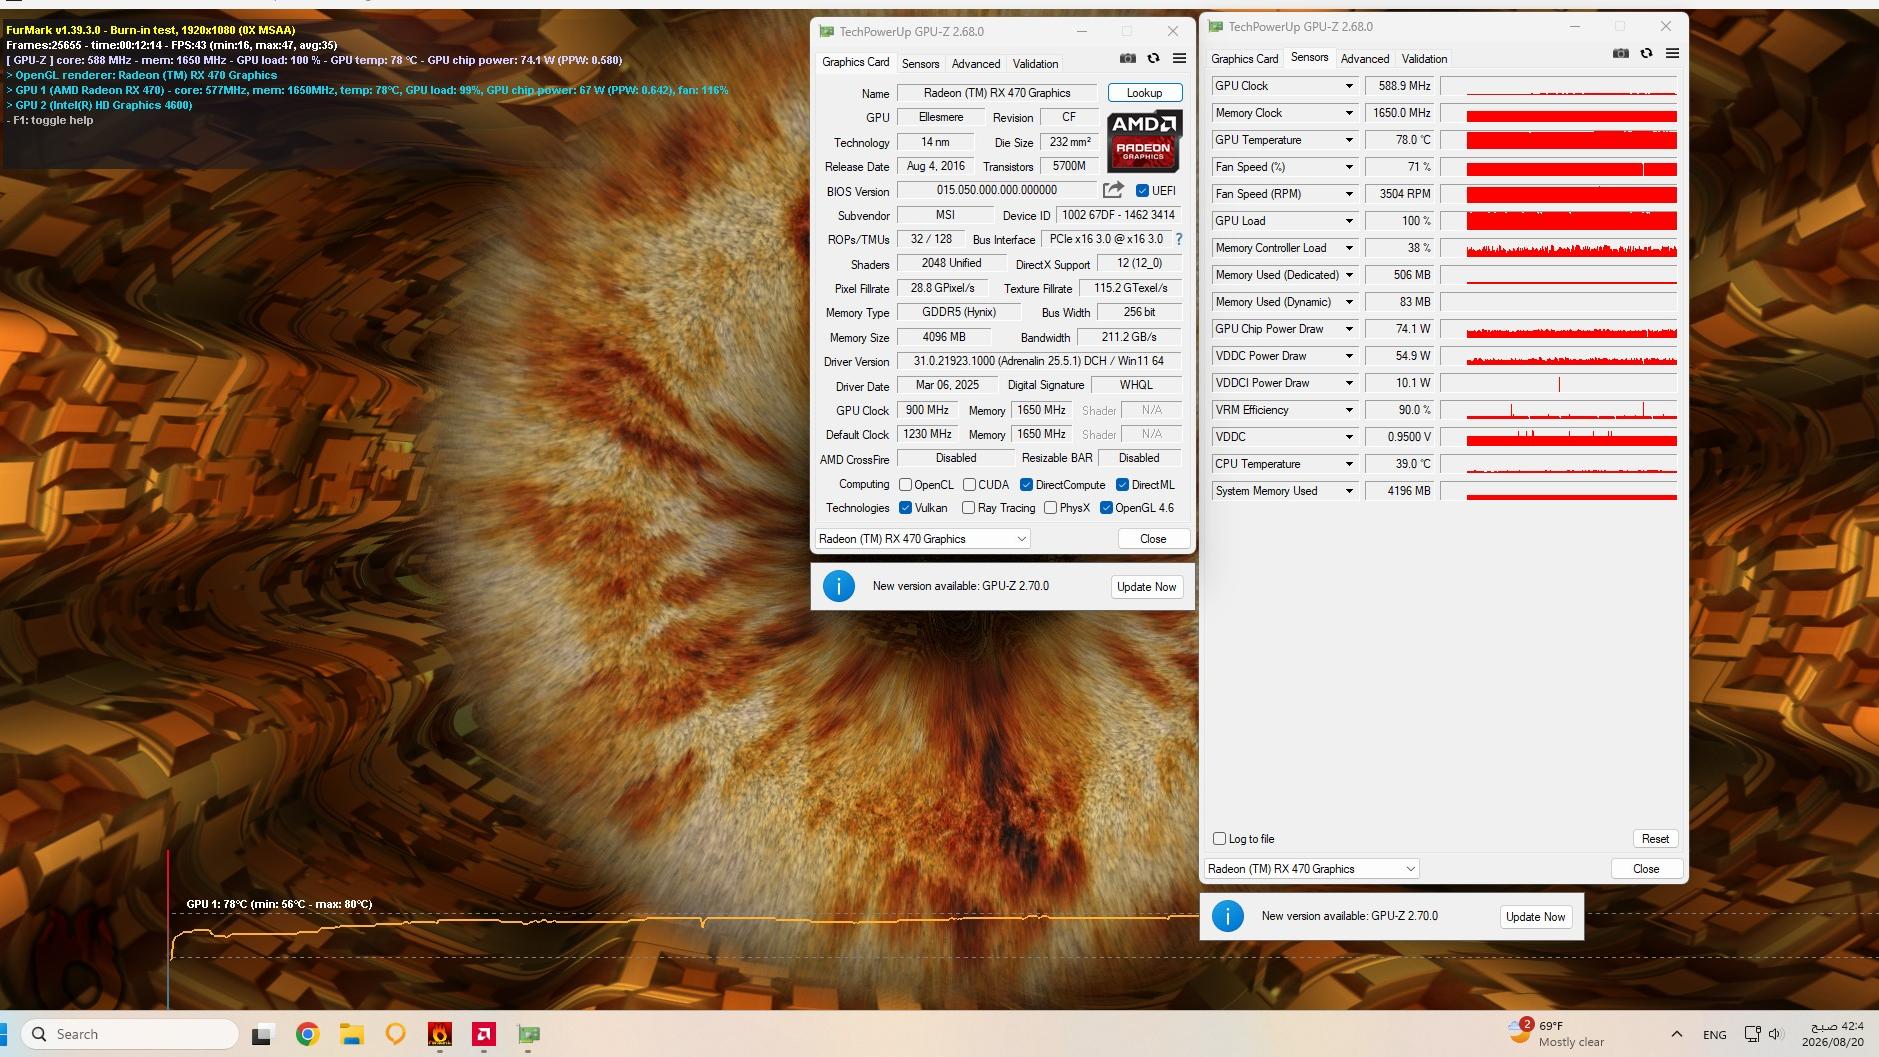This screenshot has width=1879, height=1057.
Task: Enable the Log to file checkbox
Action: click(x=1219, y=839)
